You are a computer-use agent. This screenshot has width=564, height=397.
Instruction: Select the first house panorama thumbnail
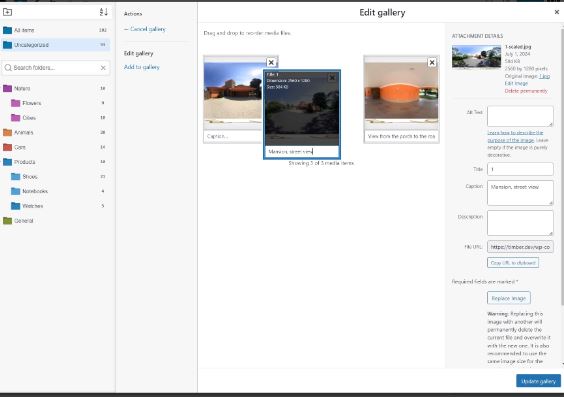(234, 92)
